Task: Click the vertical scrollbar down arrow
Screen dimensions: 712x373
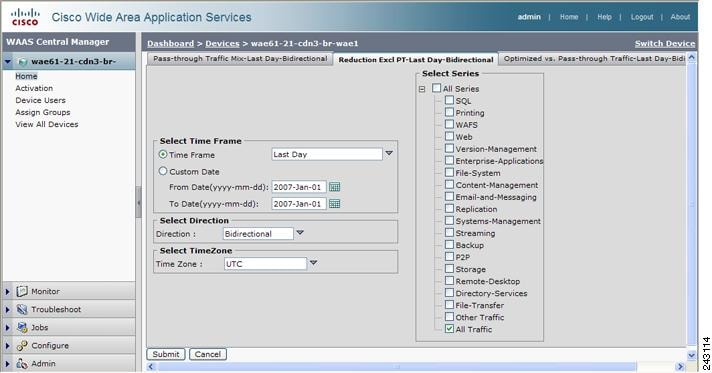Action: click(x=692, y=355)
